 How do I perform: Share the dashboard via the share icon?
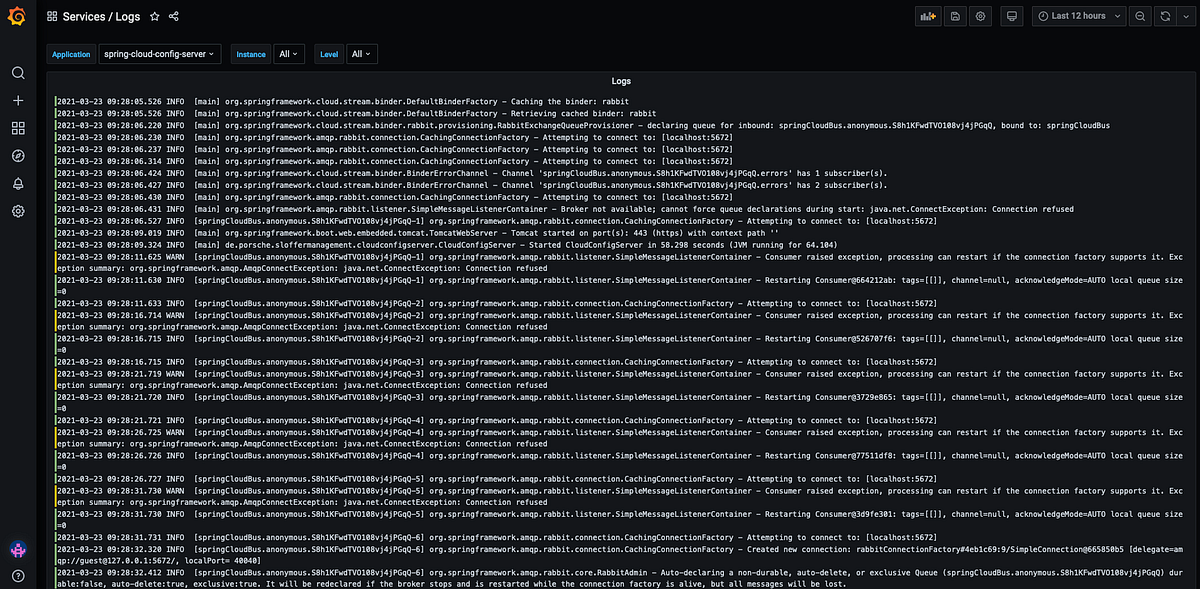pyautogui.click(x=174, y=16)
